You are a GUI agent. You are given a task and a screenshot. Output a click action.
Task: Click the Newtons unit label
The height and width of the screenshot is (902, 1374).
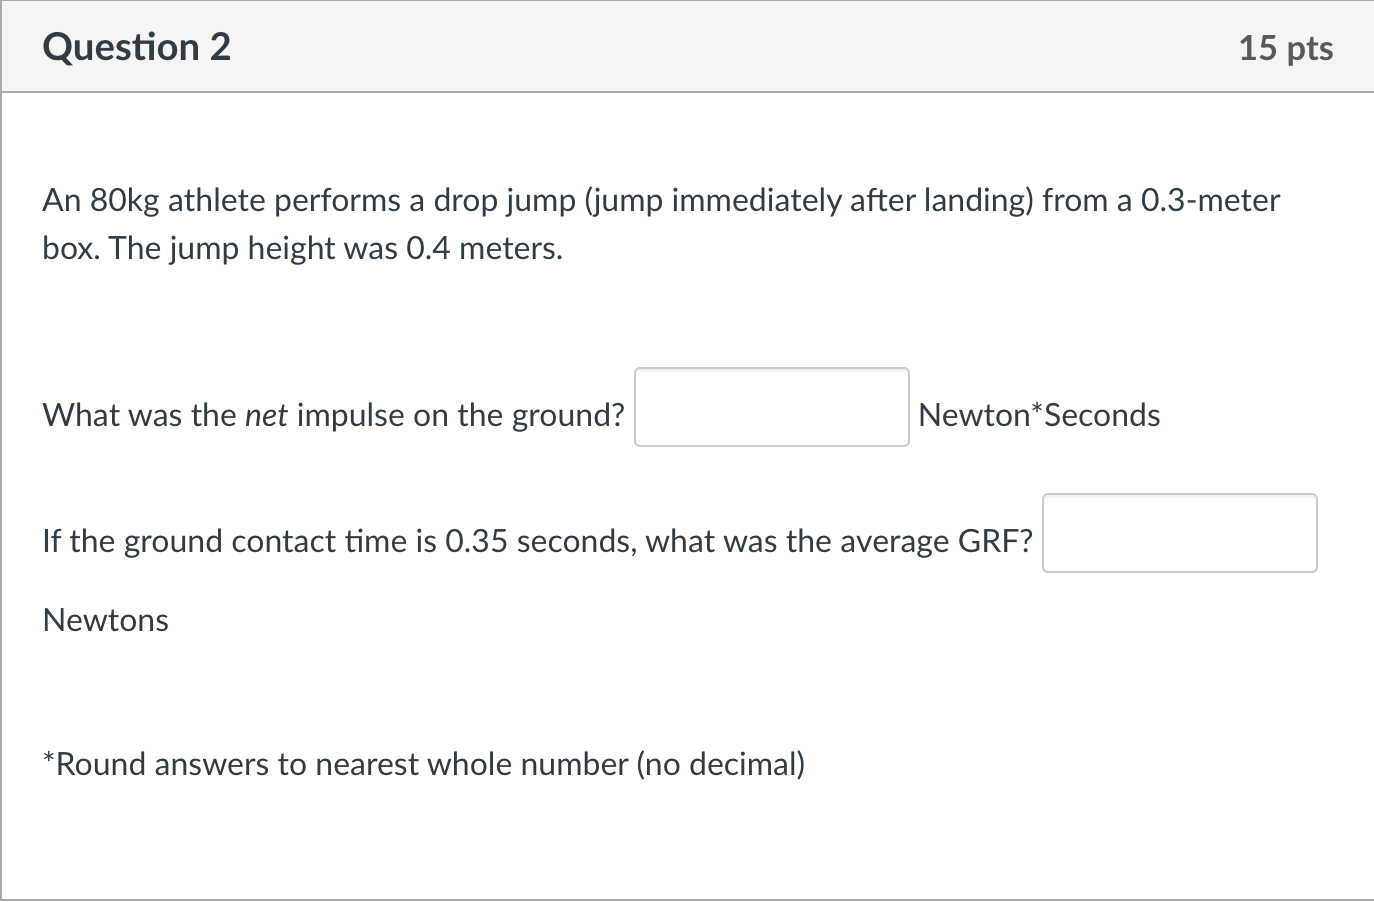tap(105, 620)
